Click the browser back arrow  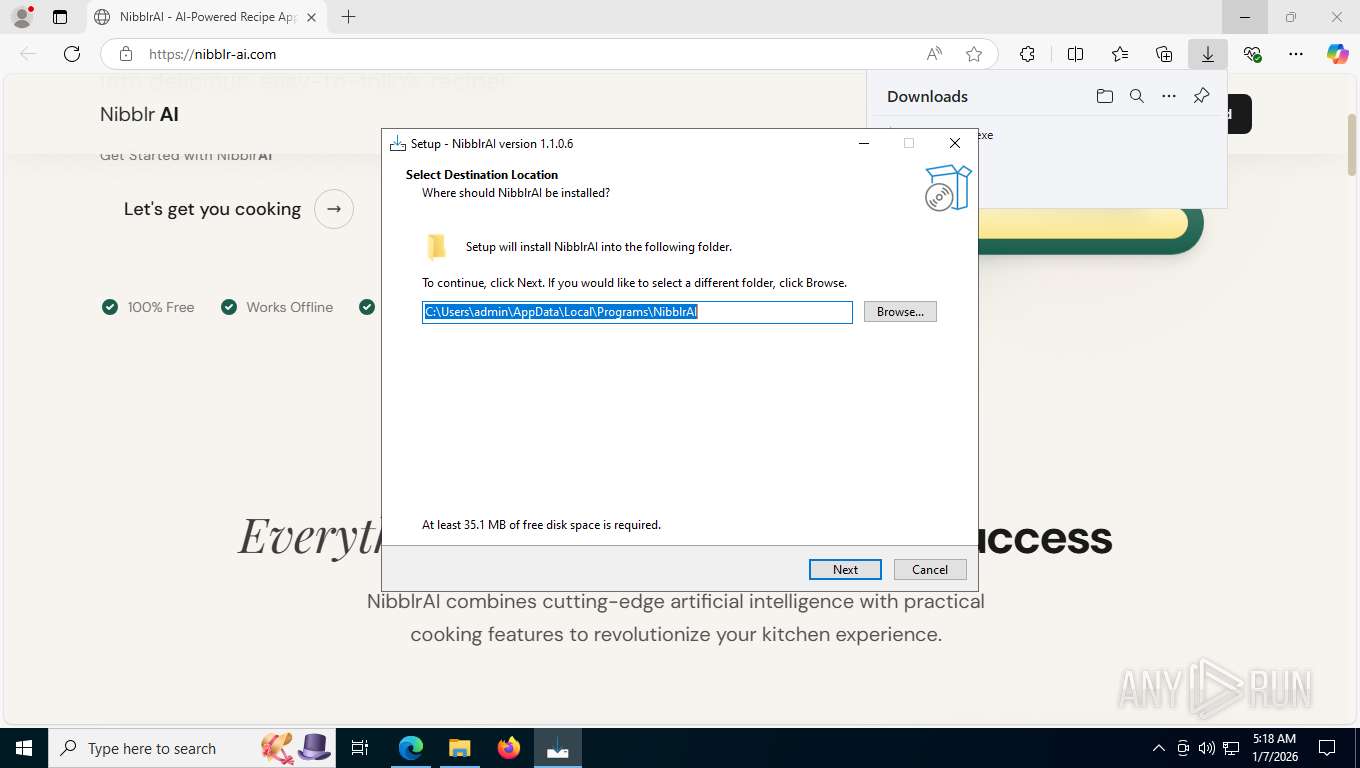28,54
